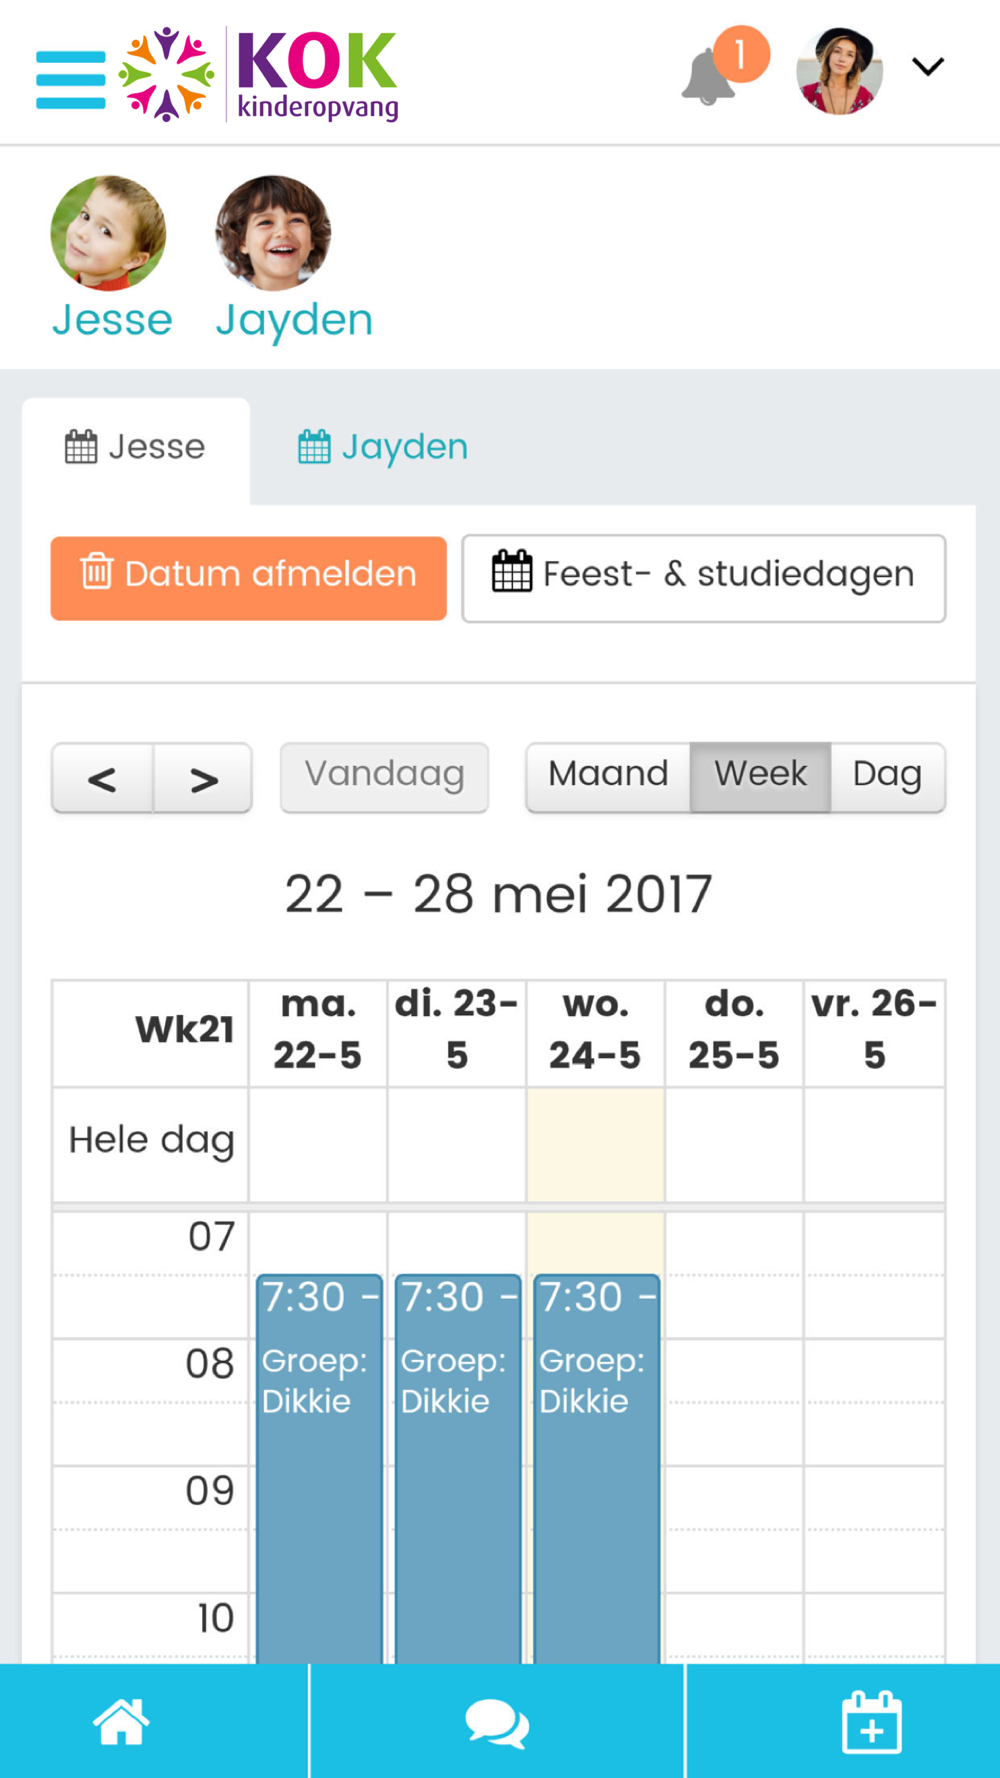
Task: Select Jayden's profile picture
Action: tap(273, 233)
